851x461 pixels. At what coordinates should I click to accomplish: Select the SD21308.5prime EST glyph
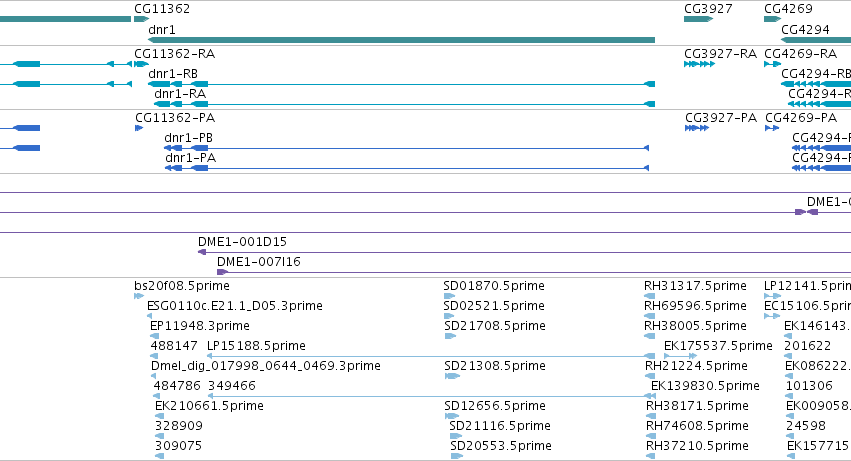[452, 376]
